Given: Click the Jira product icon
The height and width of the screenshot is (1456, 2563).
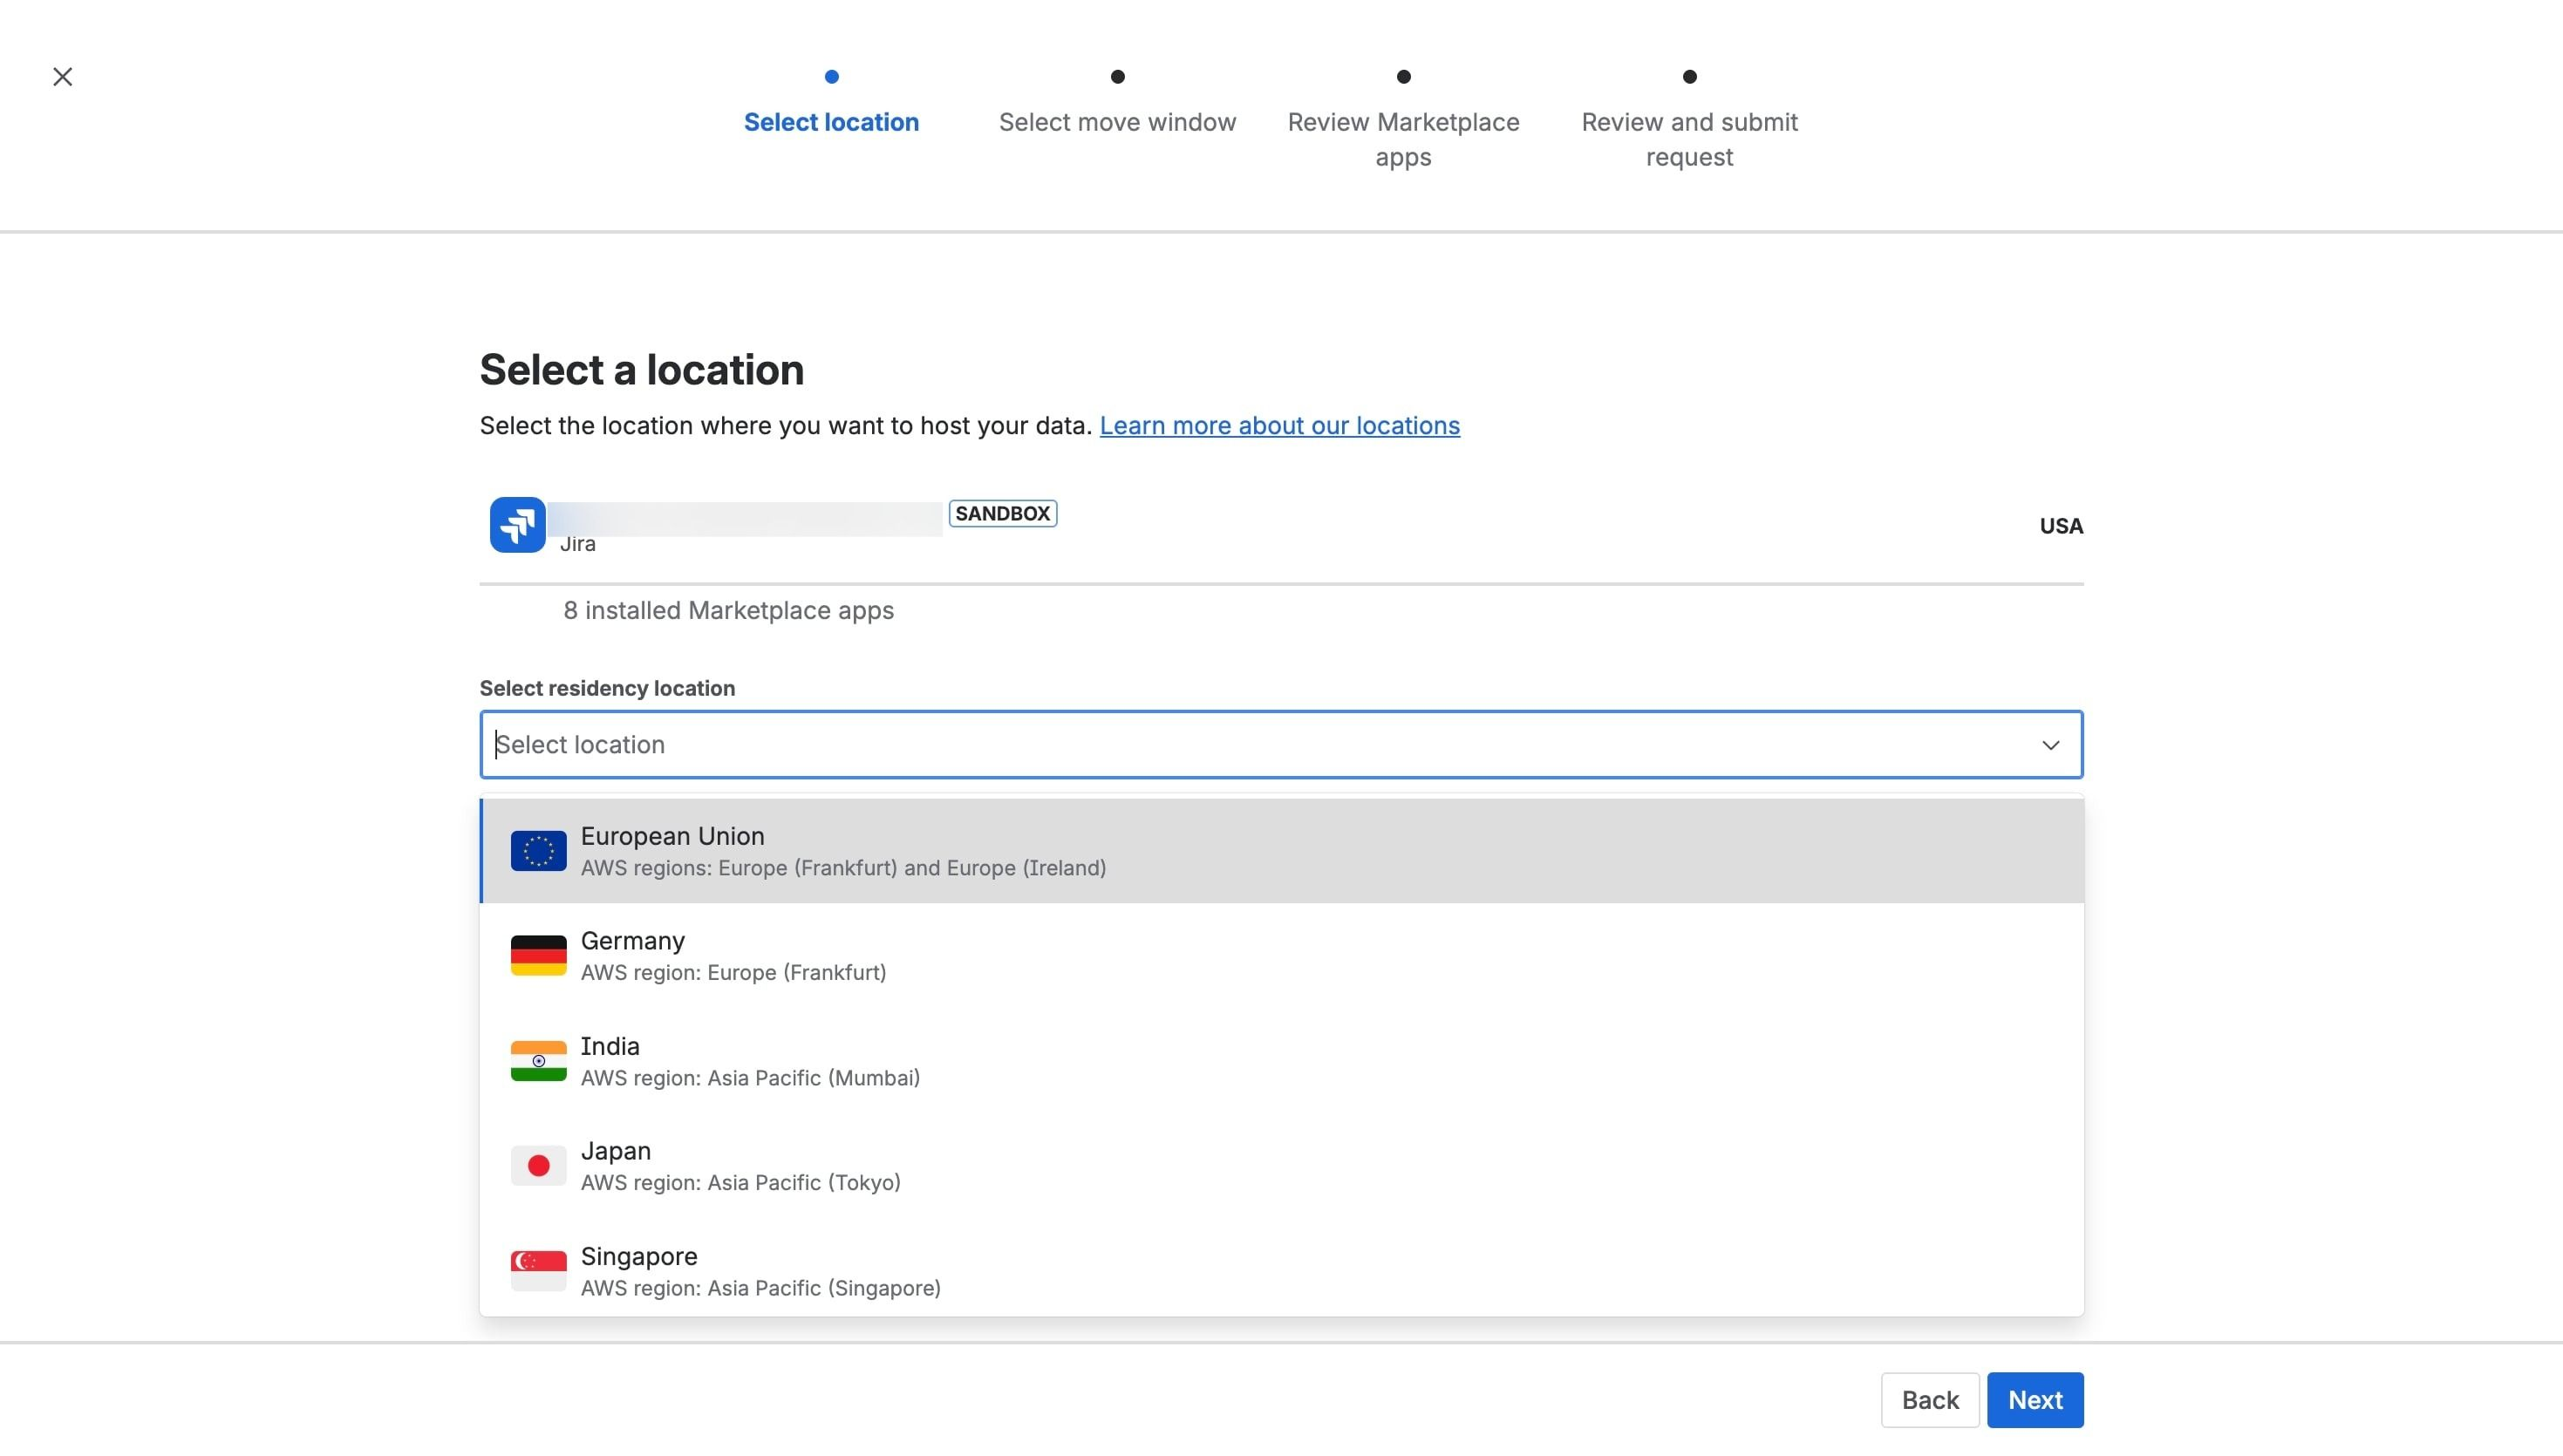Looking at the screenshot, I should [x=517, y=525].
